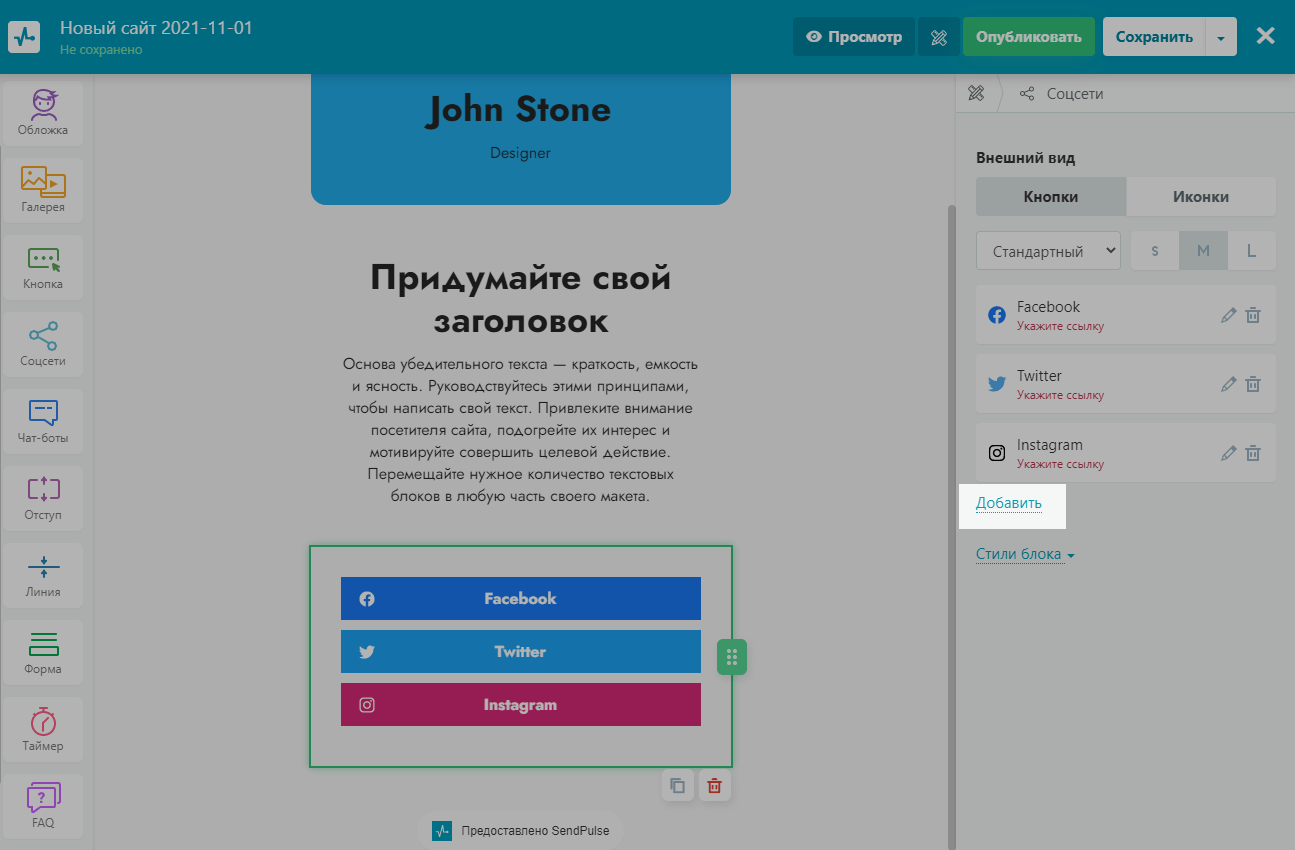Click the Instagram button on the page
This screenshot has width=1295, height=850.
point(521,704)
